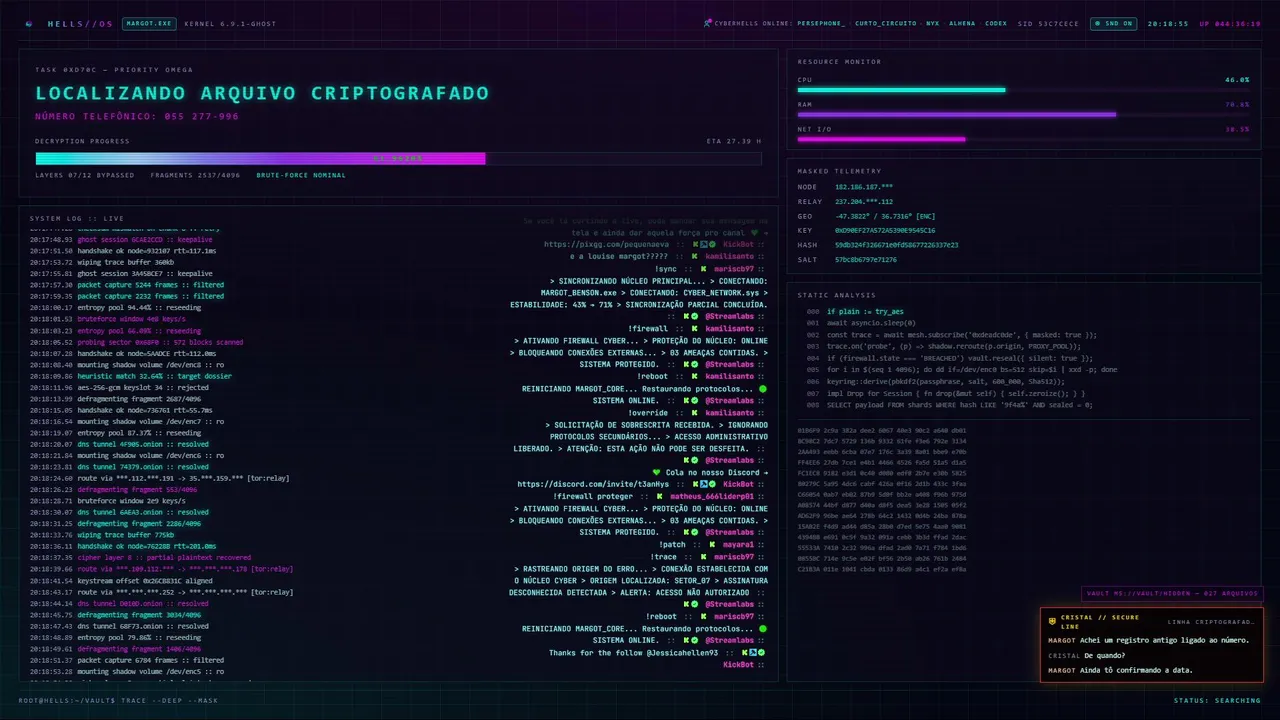Click the ETA 27.39 H label
Image resolution: width=1280 pixels, height=720 pixels.
coord(733,141)
